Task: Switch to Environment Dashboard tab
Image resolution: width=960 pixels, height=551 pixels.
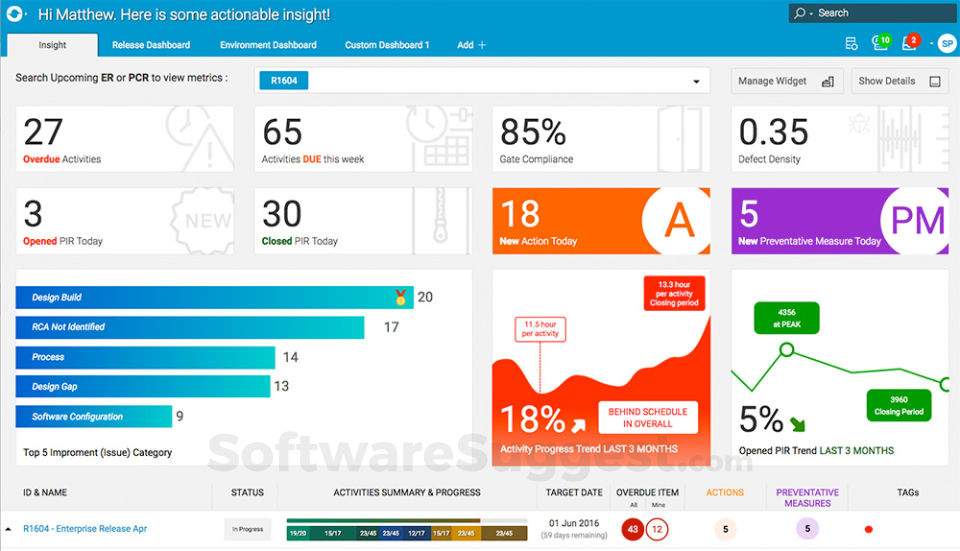Action: pyautogui.click(x=268, y=45)
